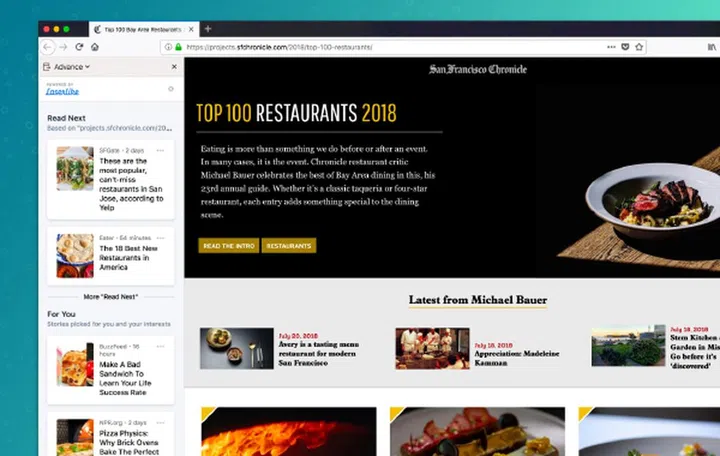Open the Library icon in the toolbar
Screen dimensions: 720x456
(x=712, y=47)
